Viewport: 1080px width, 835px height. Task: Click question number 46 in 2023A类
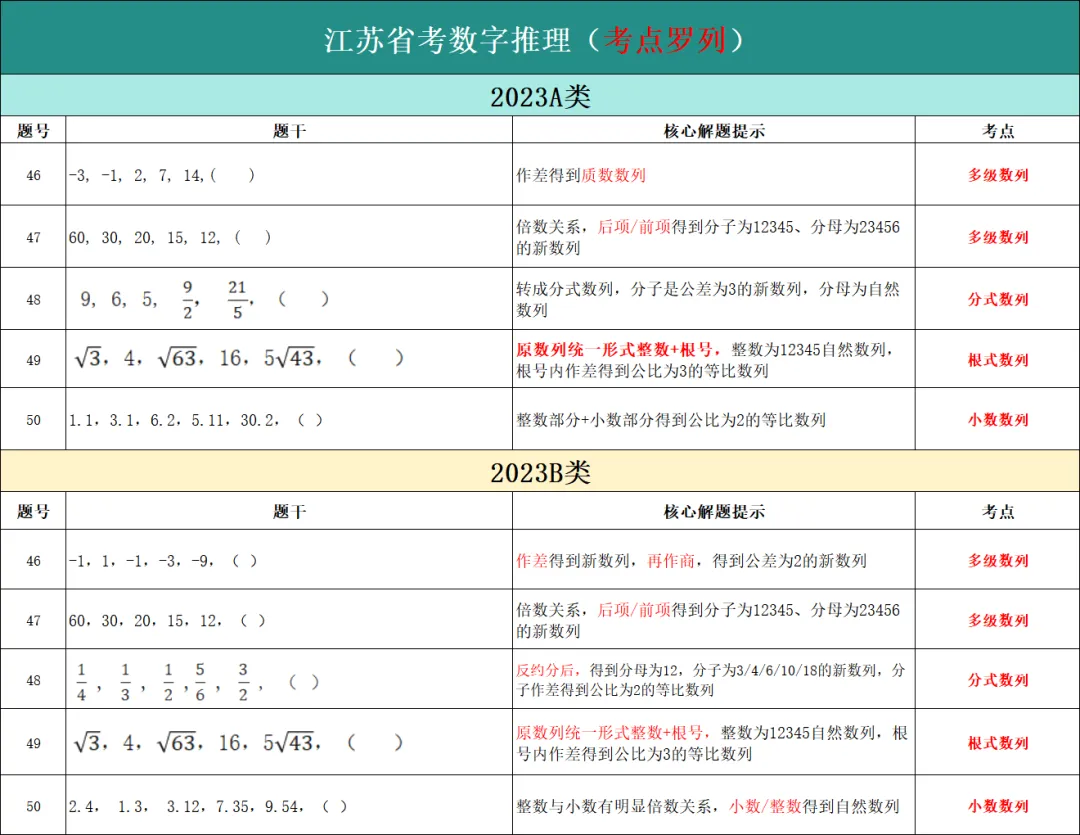pyautogui.click(x=33, y=176)
